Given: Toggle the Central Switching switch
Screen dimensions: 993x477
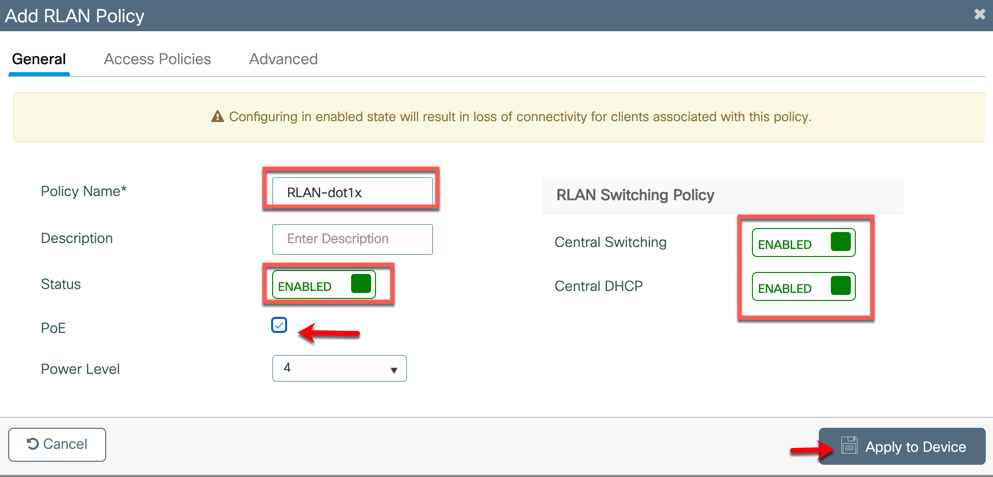Looking at the screenshot, I should [804, 243].
